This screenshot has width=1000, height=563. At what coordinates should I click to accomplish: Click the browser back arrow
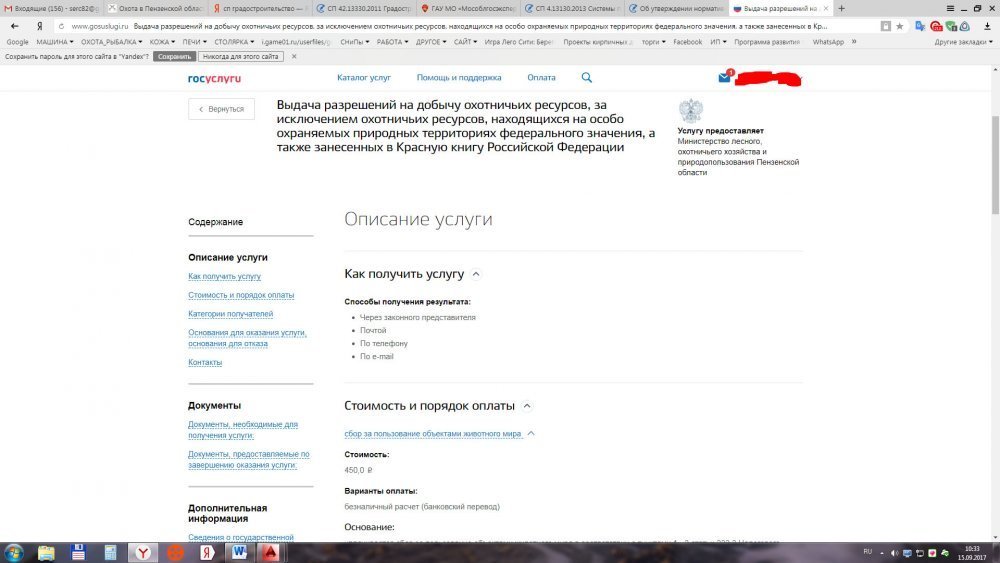(x=15, y=26)
